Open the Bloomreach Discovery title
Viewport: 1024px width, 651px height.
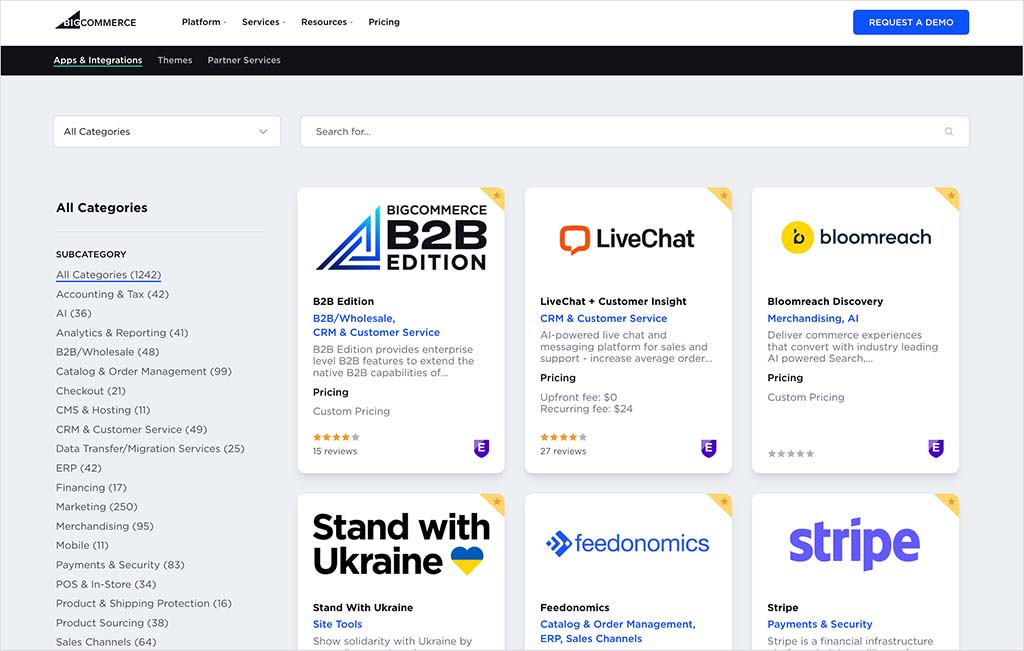[825, 302]
